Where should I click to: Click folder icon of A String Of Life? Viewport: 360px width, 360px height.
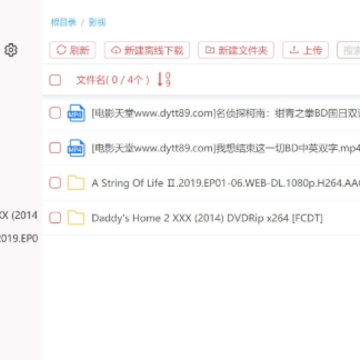click(x=76, y=183)
